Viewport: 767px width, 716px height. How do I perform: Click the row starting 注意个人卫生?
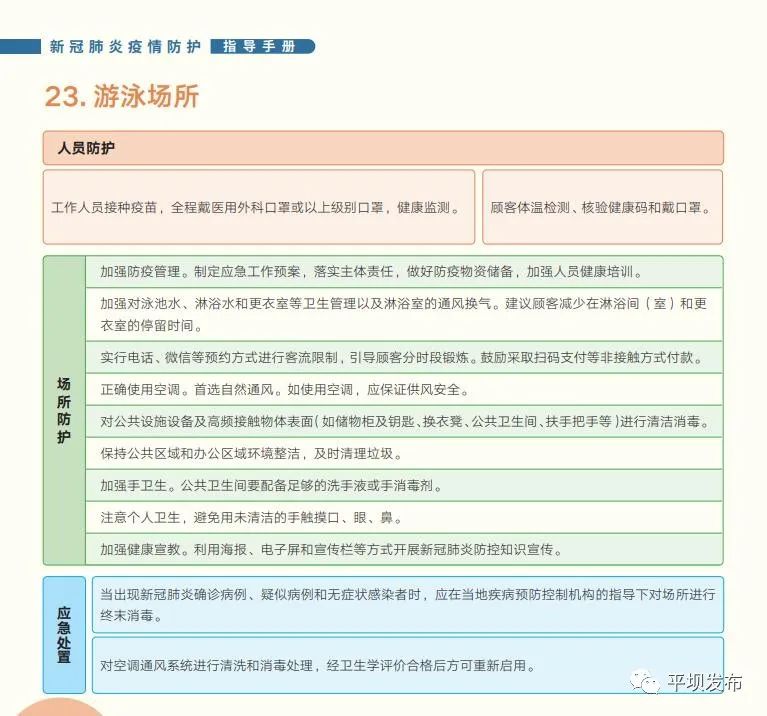(404, 517)
